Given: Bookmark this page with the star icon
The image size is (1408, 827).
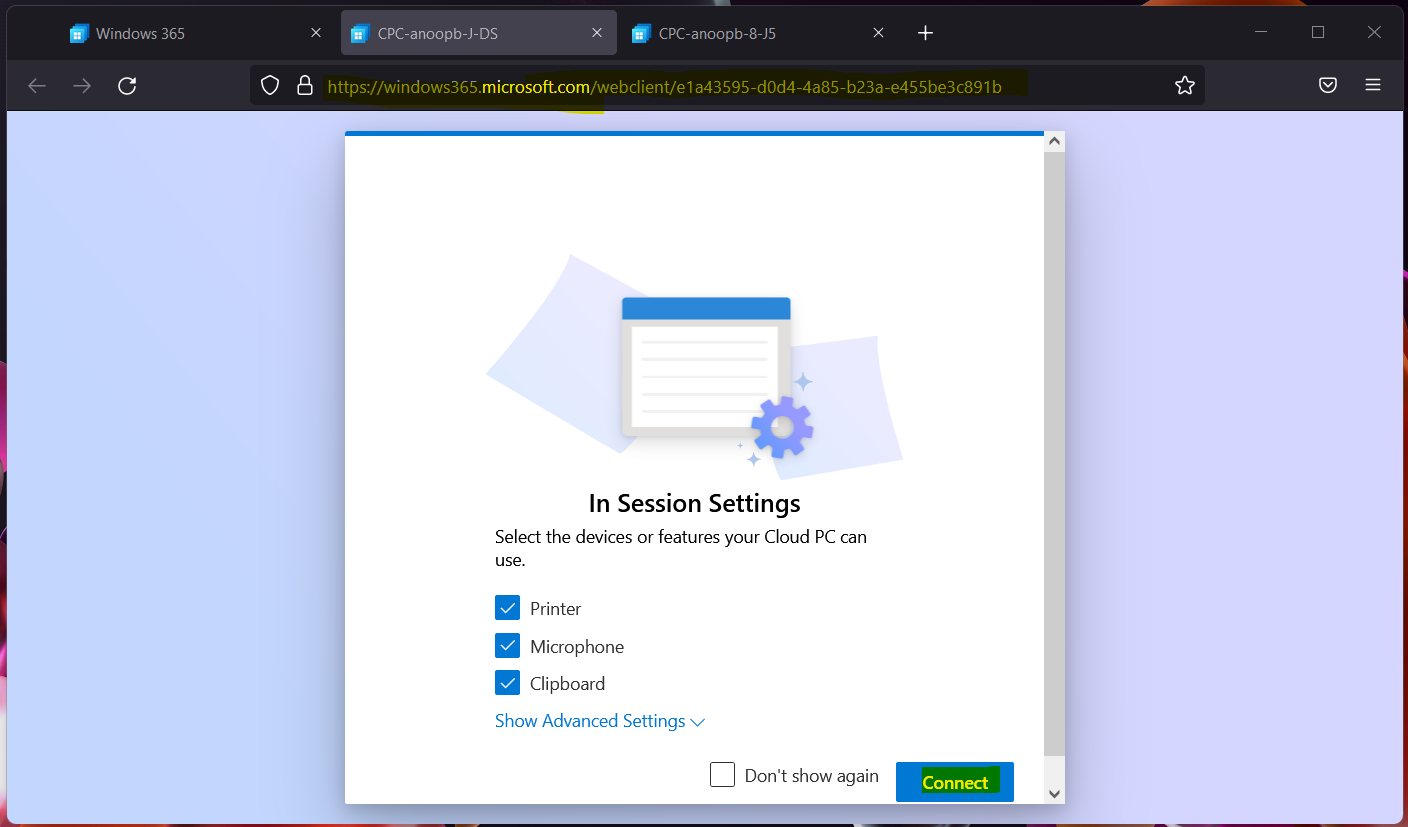Looking at the screenshot, I should [1185, 86].
